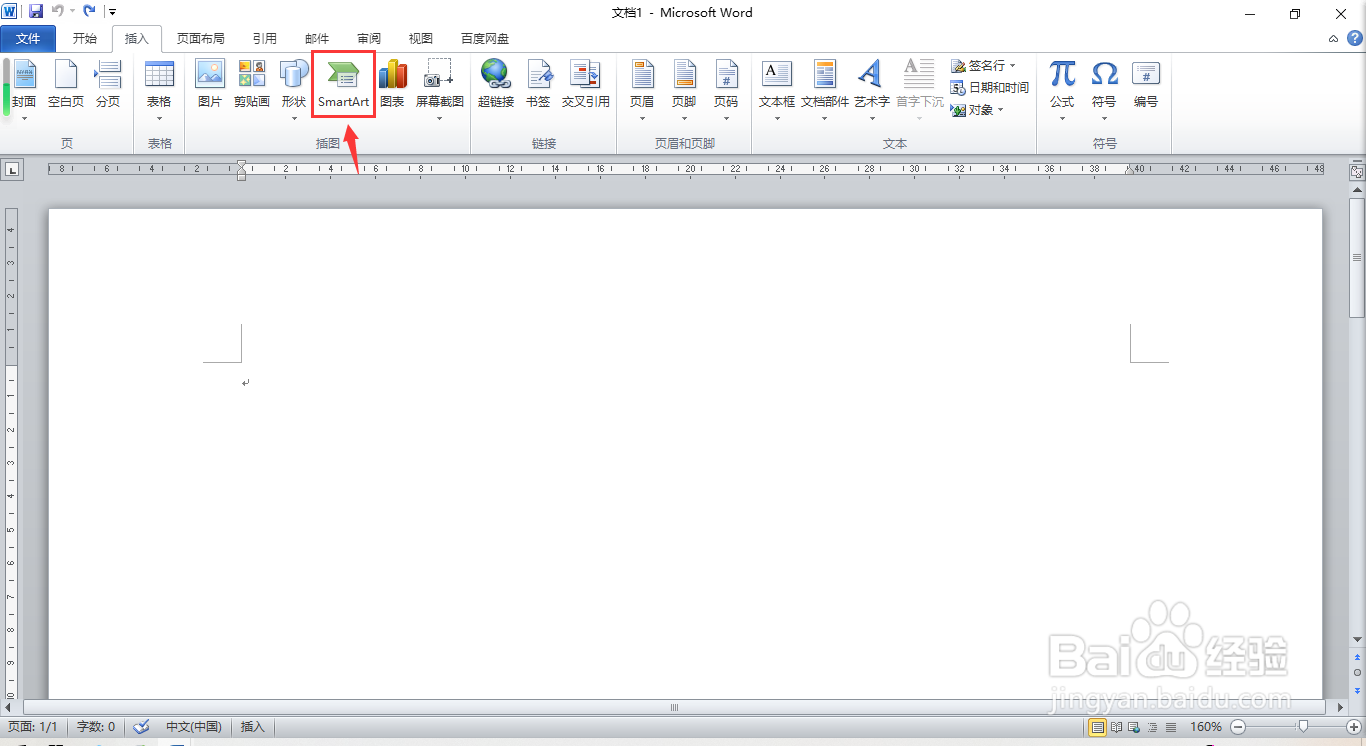Open the header (页眉) dropdown
Image resolution: width=1366 pixels, height=746 pixels.
tap(642, 89)
